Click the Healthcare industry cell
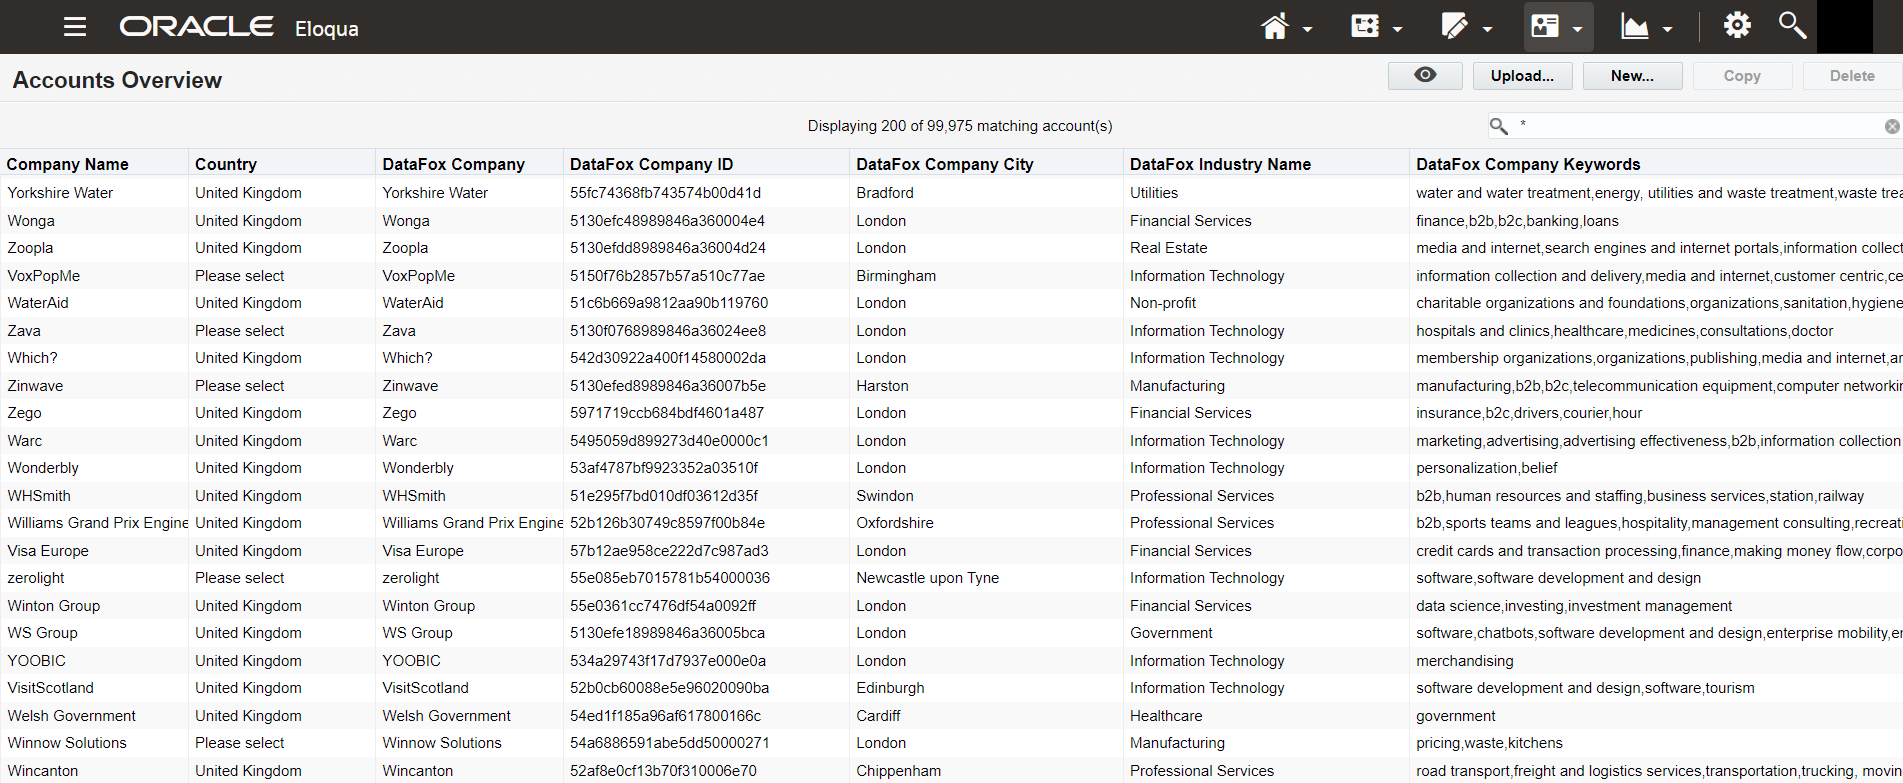The image size is (1903, 783). [1166, 716]
